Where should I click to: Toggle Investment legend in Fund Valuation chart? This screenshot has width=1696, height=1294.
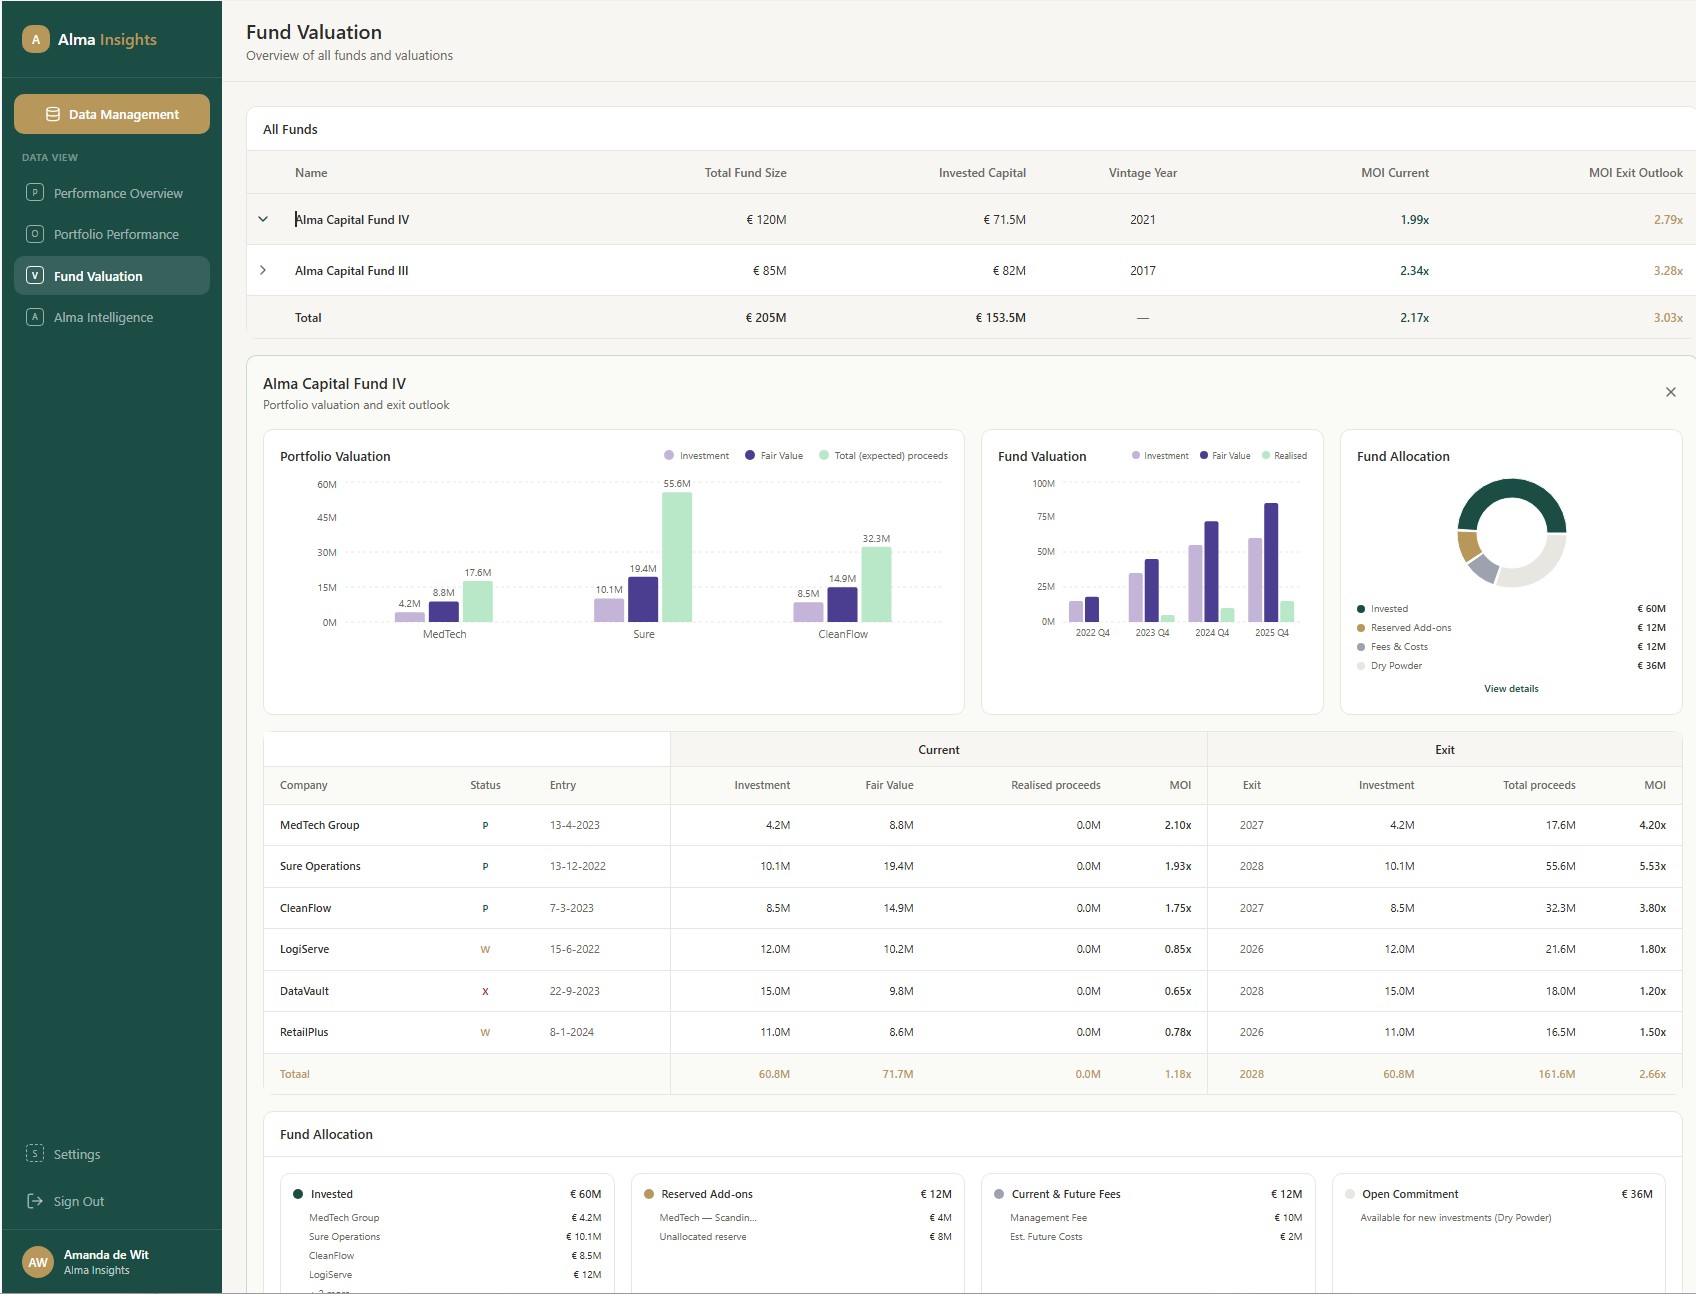[1160, 455]
